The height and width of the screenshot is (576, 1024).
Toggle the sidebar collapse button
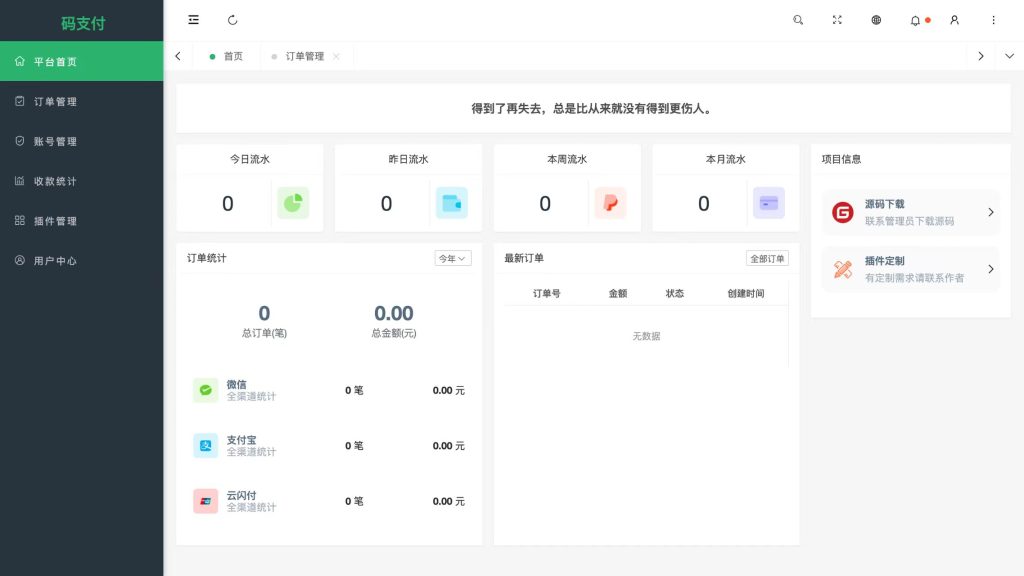[193, 20]
